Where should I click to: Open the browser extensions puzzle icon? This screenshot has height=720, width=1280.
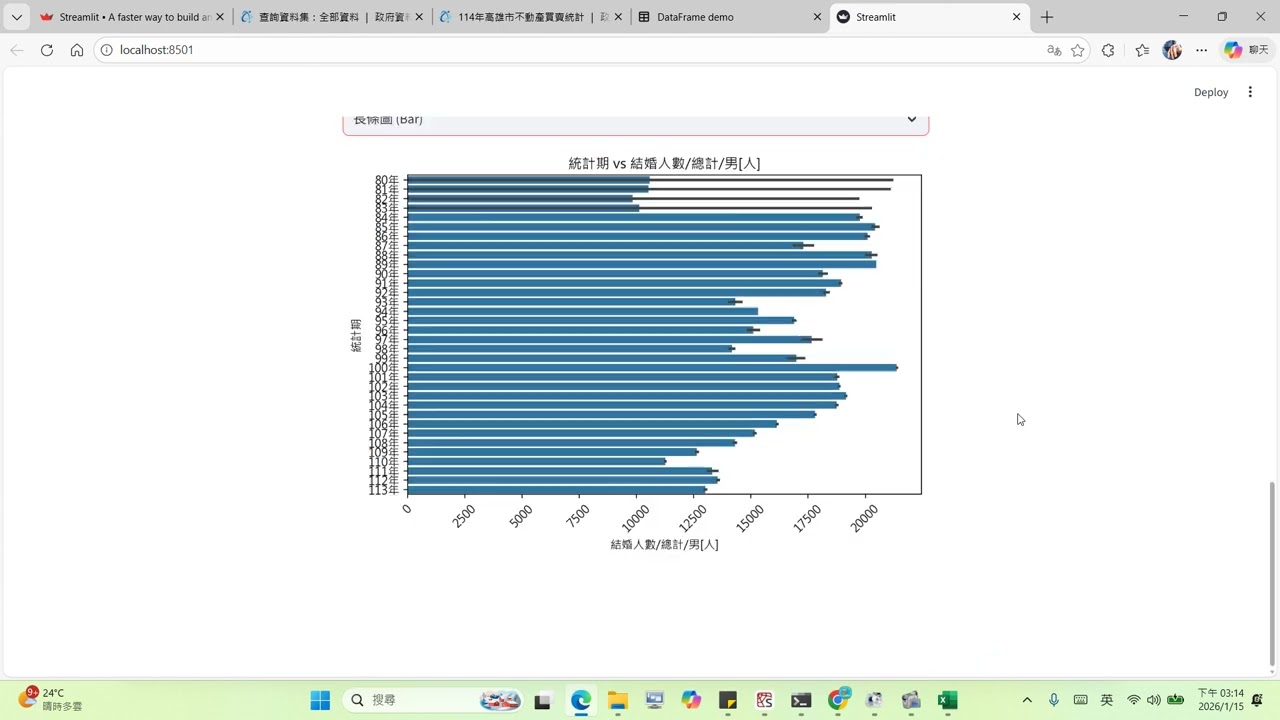[1108, 50]
